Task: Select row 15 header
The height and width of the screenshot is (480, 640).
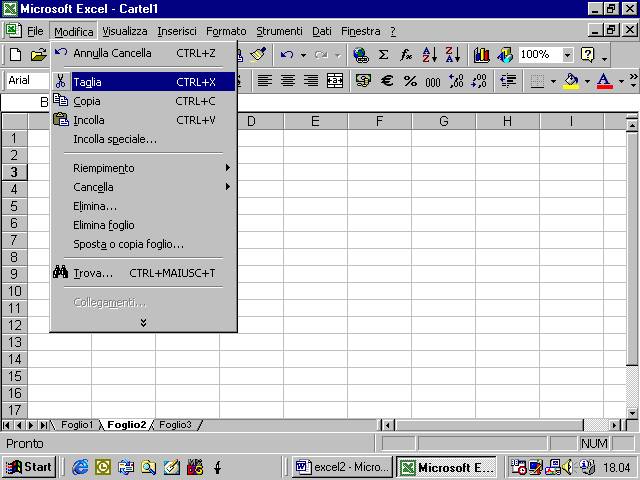Action: pyautogui.click(x=14, y=376)
